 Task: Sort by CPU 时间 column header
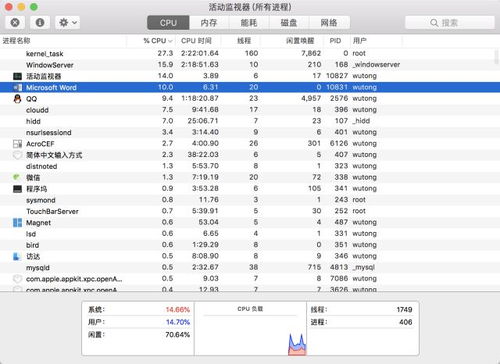tap(197, 41)
